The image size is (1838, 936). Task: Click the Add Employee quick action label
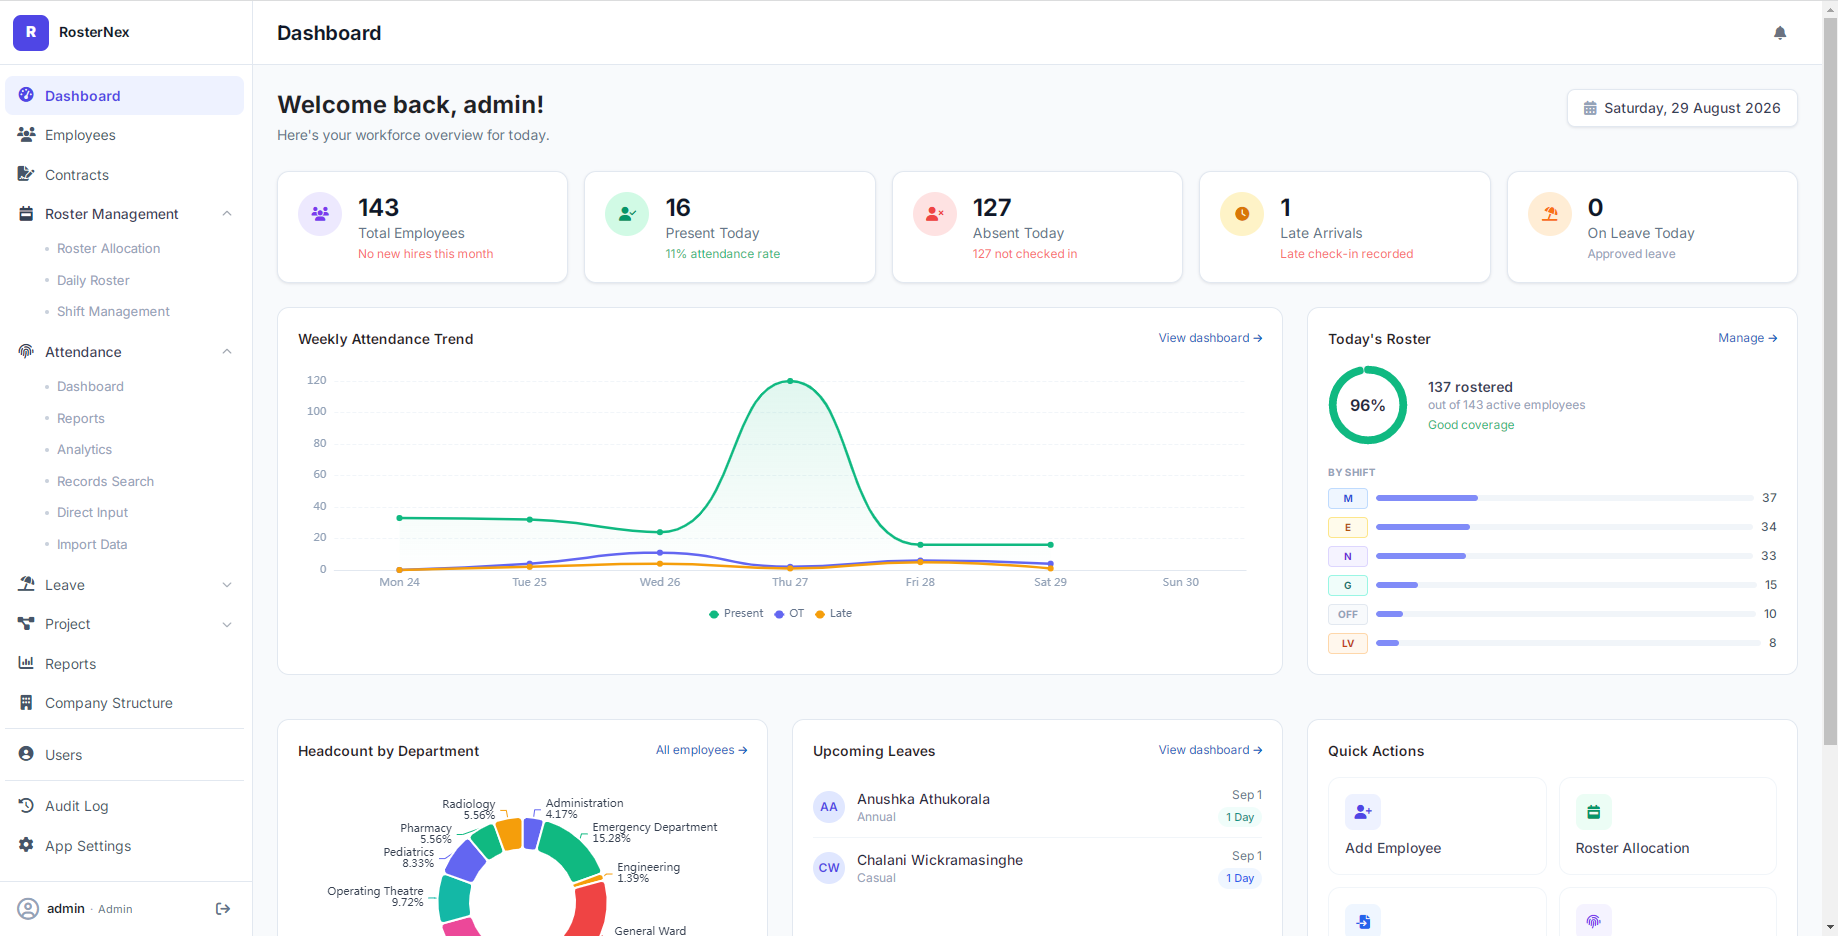pos(1393,848)
